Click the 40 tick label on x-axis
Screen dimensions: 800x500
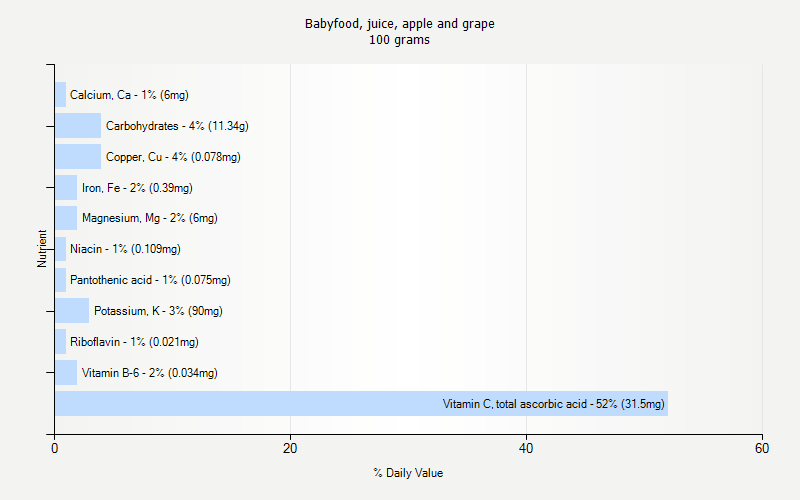[x=526, y=448]
